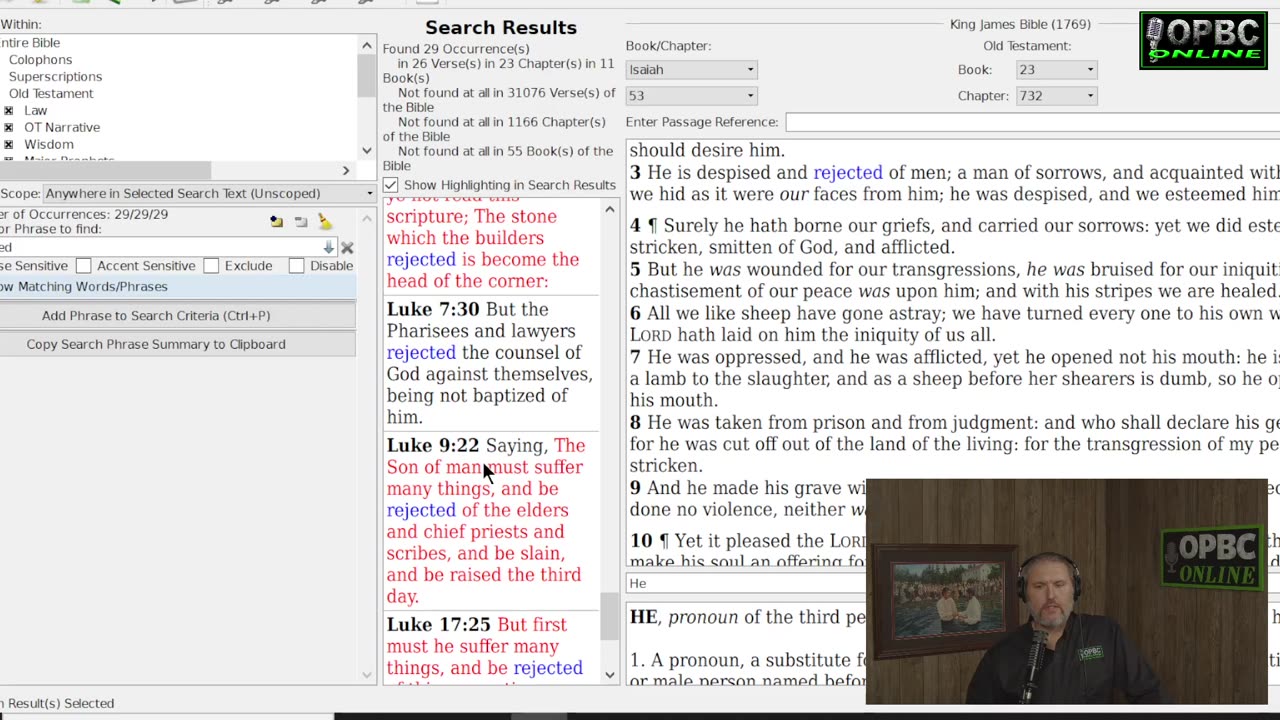Open the search Scope dropdown

click(209, 193)
